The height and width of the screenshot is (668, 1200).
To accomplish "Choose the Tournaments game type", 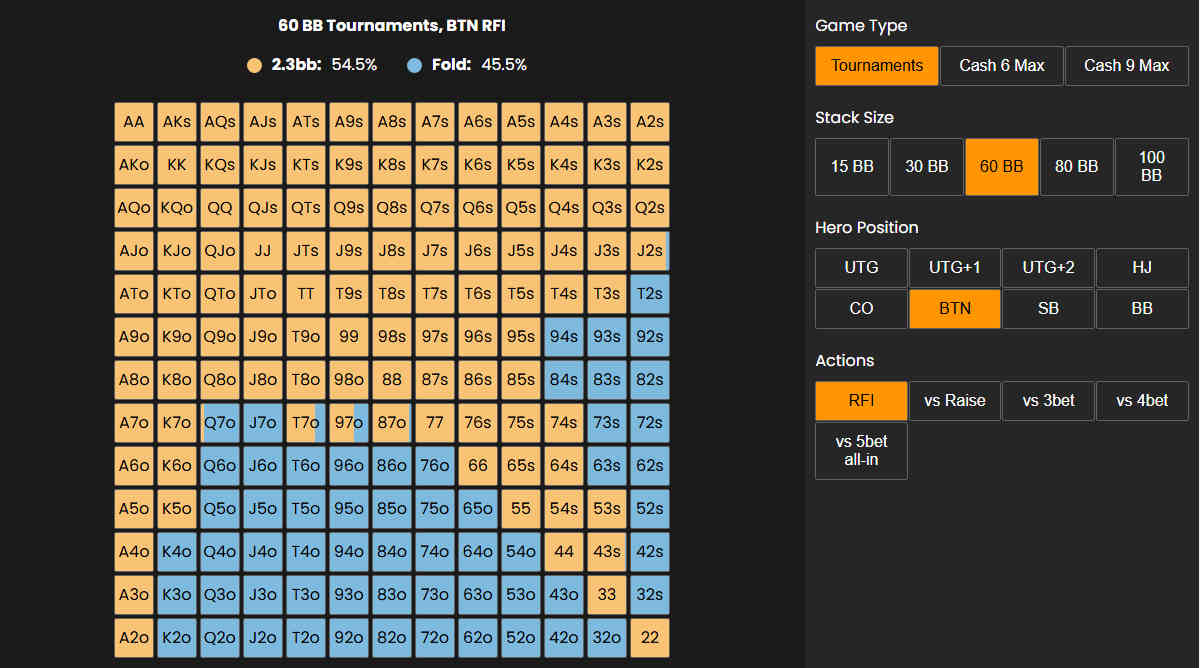I will tap(876, 66).
